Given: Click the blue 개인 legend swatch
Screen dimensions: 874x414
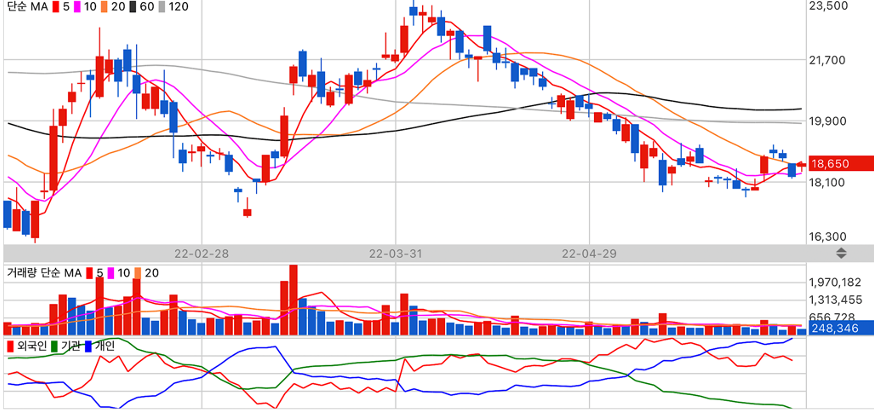Looking at the screenshot, I should [x=89, y=346].
